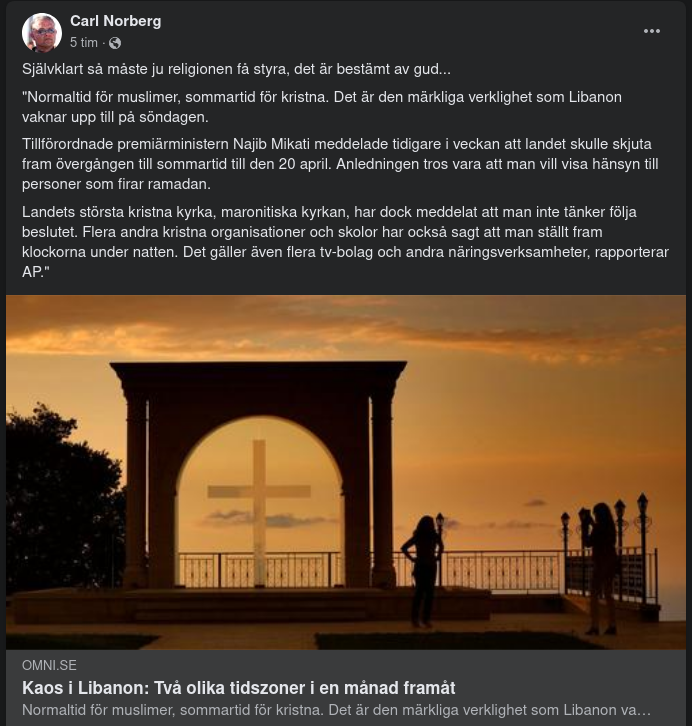Open the post via '5 tim' timestamp
Image resolution: width=692 pixels, height=726 pixels.
pos(84,43)
